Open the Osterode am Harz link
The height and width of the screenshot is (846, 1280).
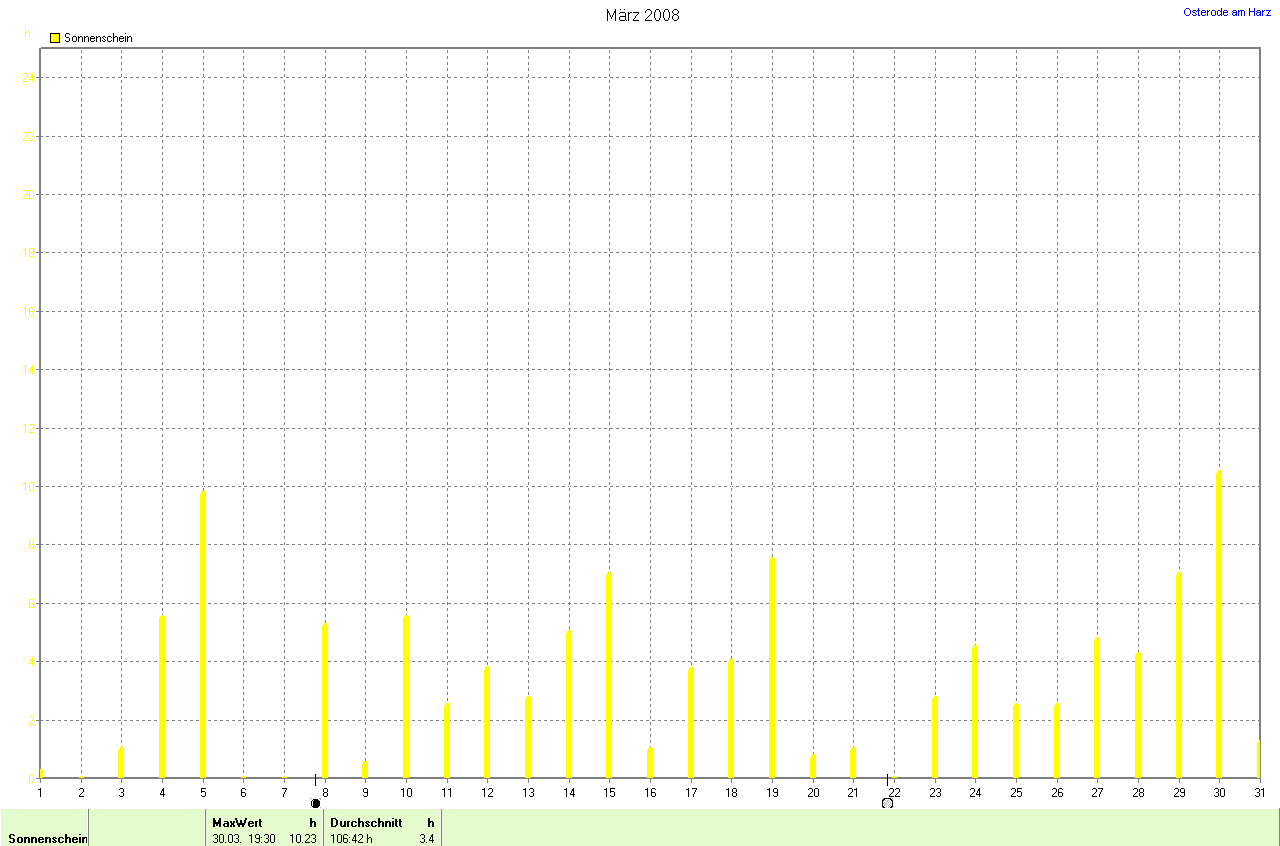1227,12
